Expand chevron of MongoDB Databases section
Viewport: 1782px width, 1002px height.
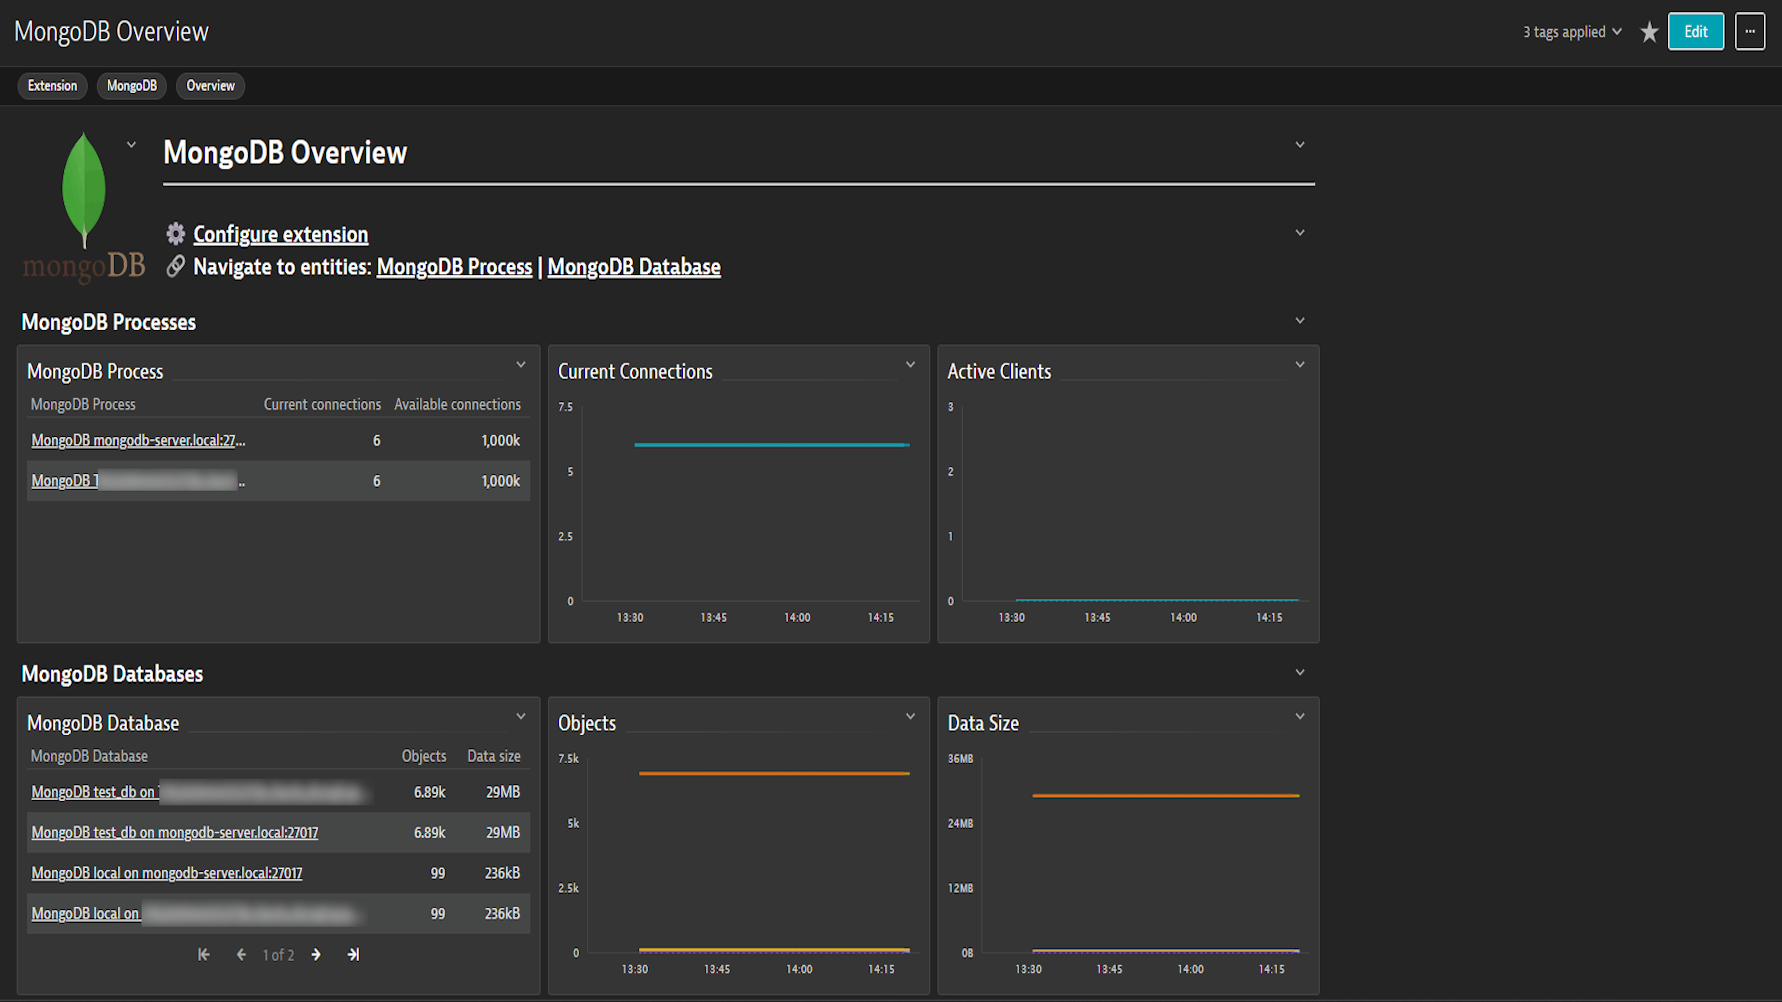1300,673
